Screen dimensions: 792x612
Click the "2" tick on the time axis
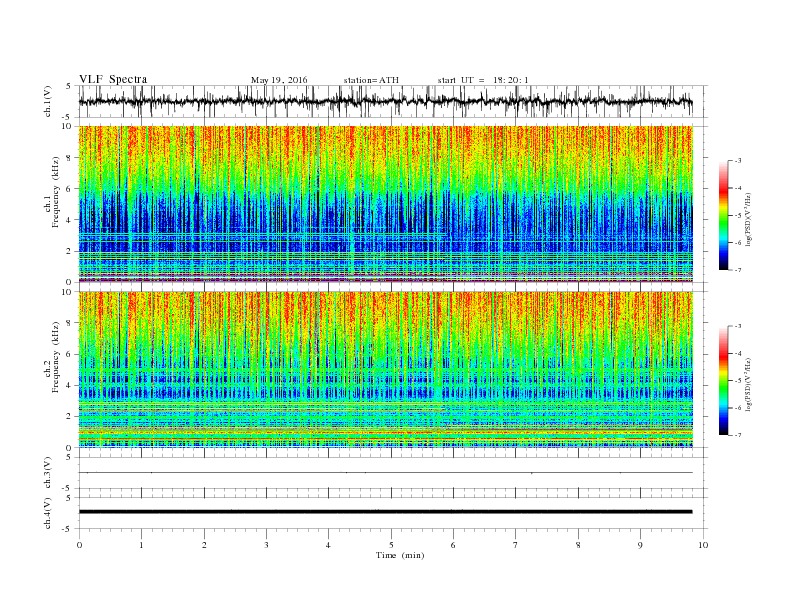(x=204, y=545)
